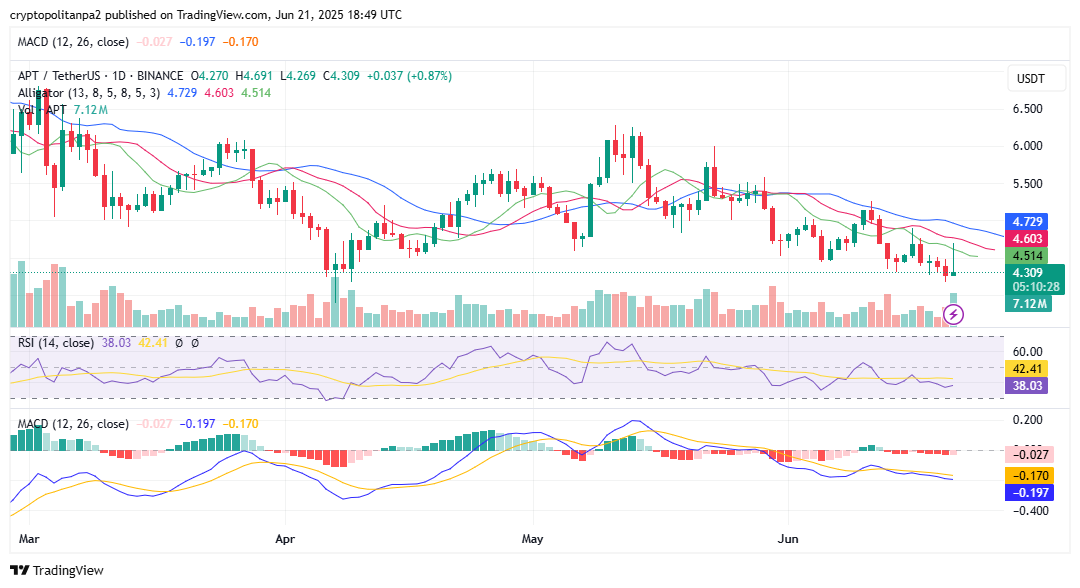Click the blue 4.729 Alligator price label
The image size is (1080, 588).
(1029, 221)
